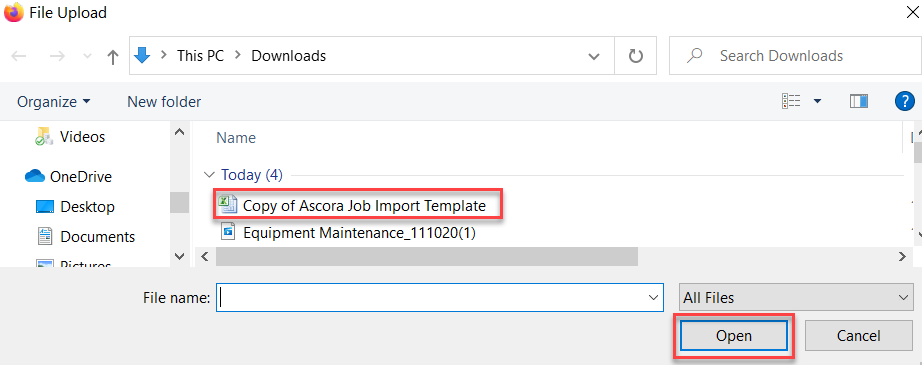Select Copy of Ascora Job Import Template file

[x=359, y=205]
